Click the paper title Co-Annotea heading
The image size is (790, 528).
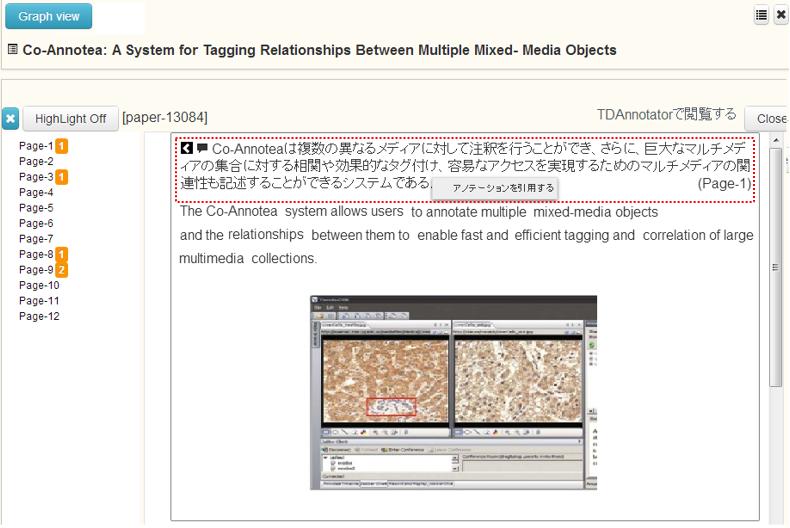pyautogui.click(x=319, y=50)
